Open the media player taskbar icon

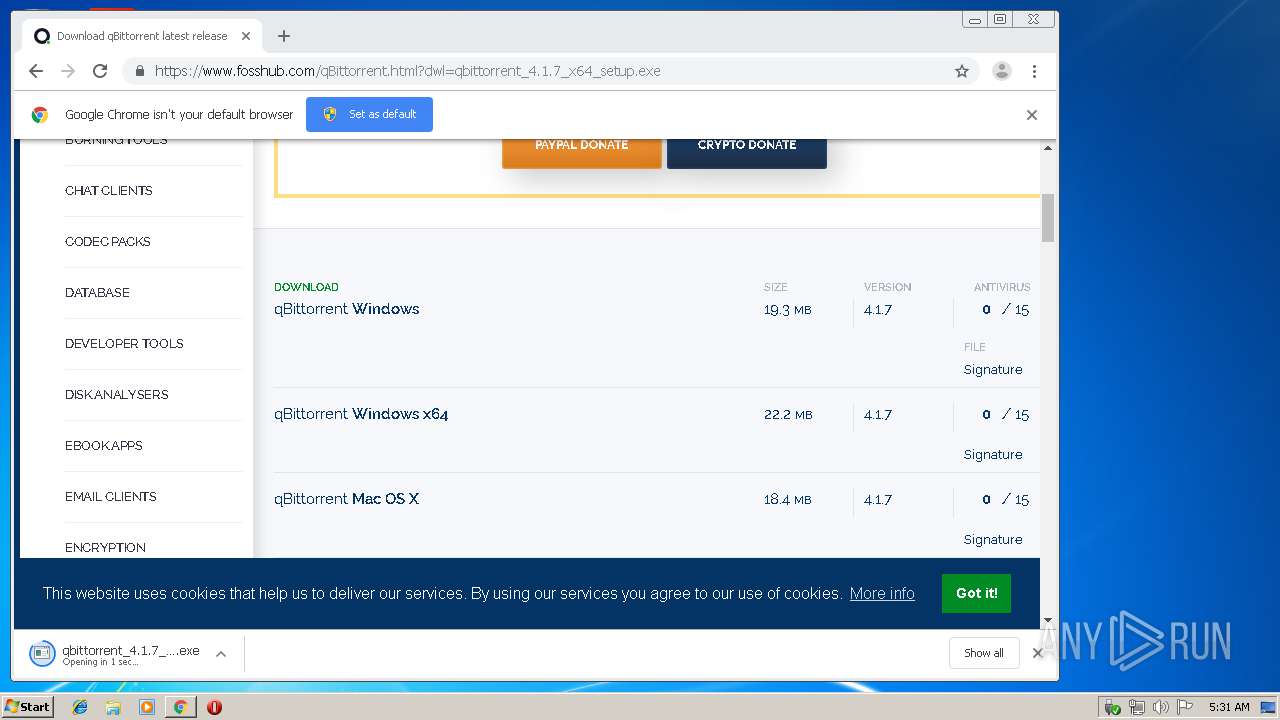click(x=147, y=707)
